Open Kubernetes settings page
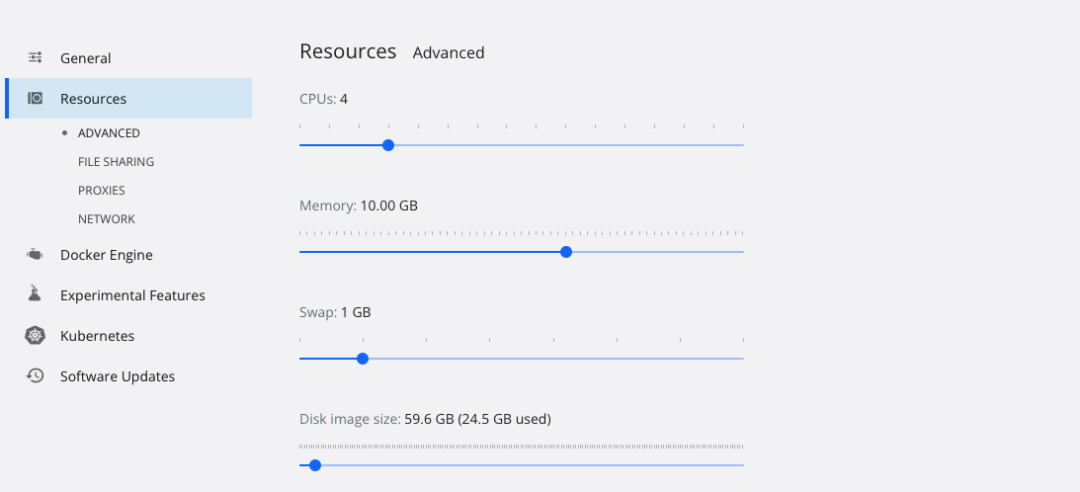 click(x=97, y=336)
